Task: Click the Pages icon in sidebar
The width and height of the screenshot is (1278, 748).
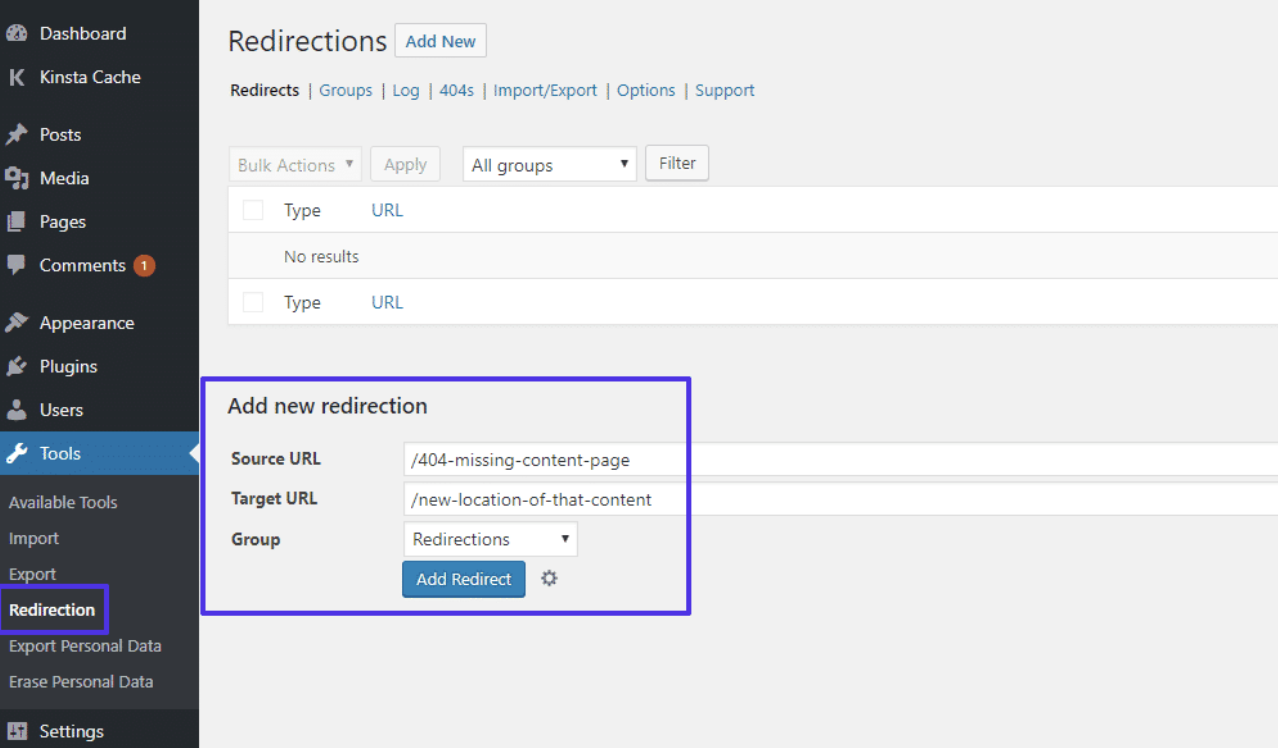Action: [16, 222]
